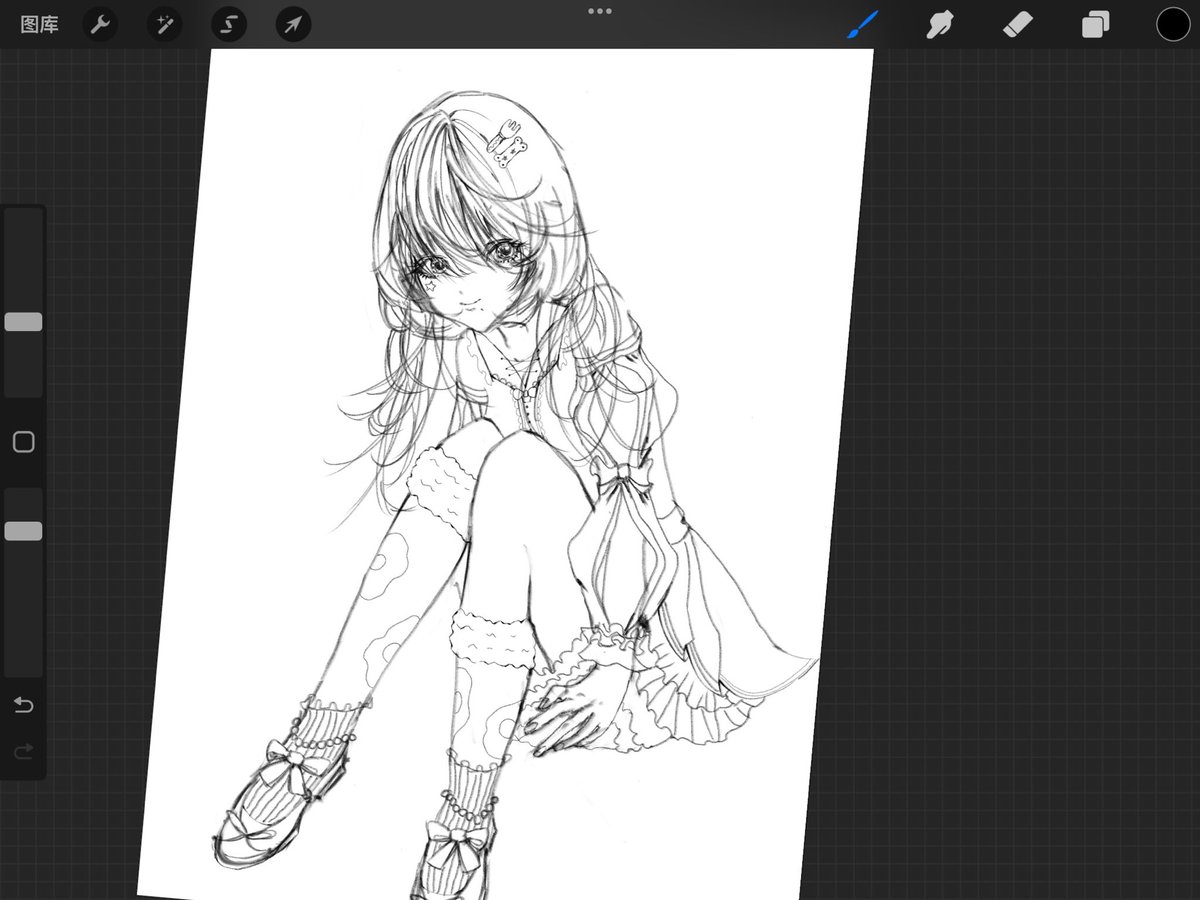Screen dimensions: 1200x900
Task: Open the black color swatch picker
Action: pyautogui.click(x=1173, y=24)
